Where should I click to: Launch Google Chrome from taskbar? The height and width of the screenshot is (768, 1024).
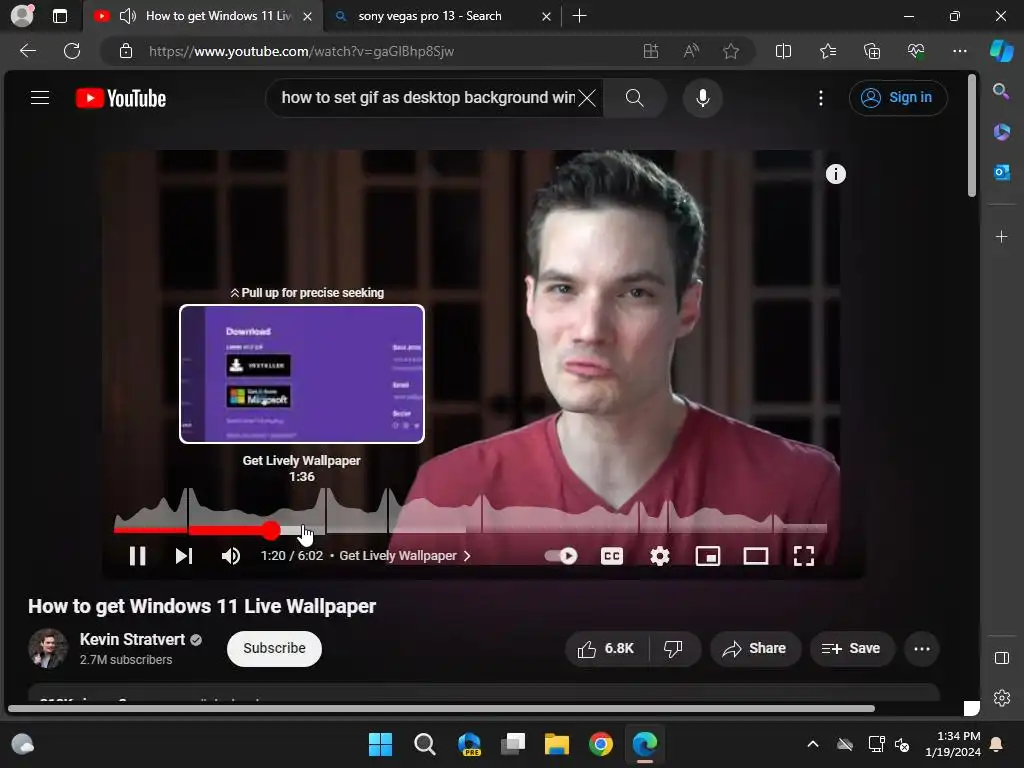click(x=601, y=744)
